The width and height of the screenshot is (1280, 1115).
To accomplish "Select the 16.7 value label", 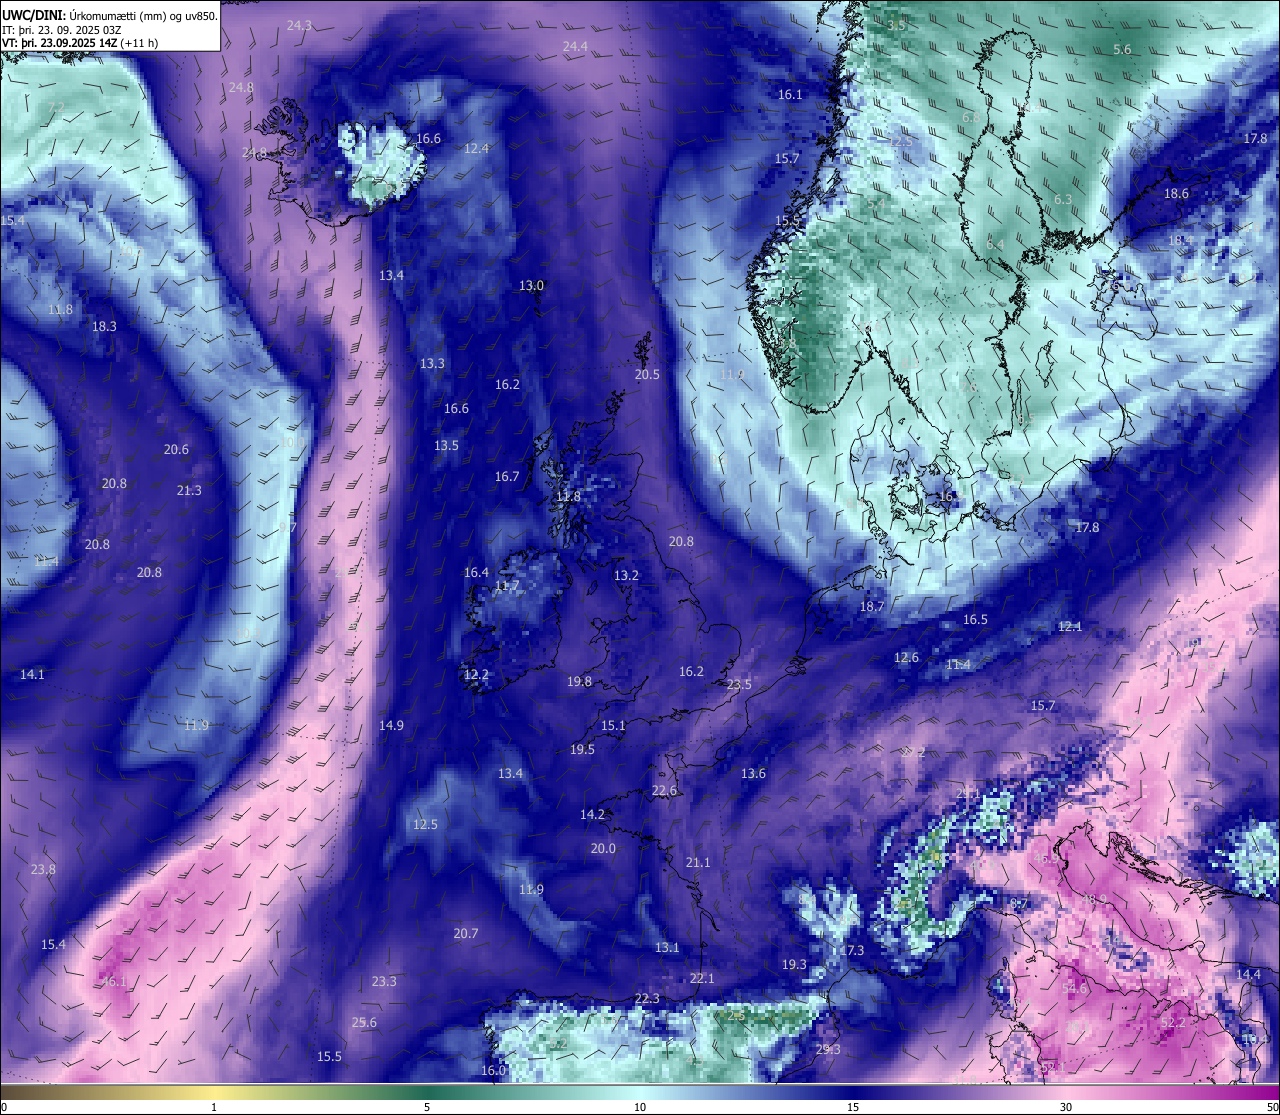I will 507,476.
